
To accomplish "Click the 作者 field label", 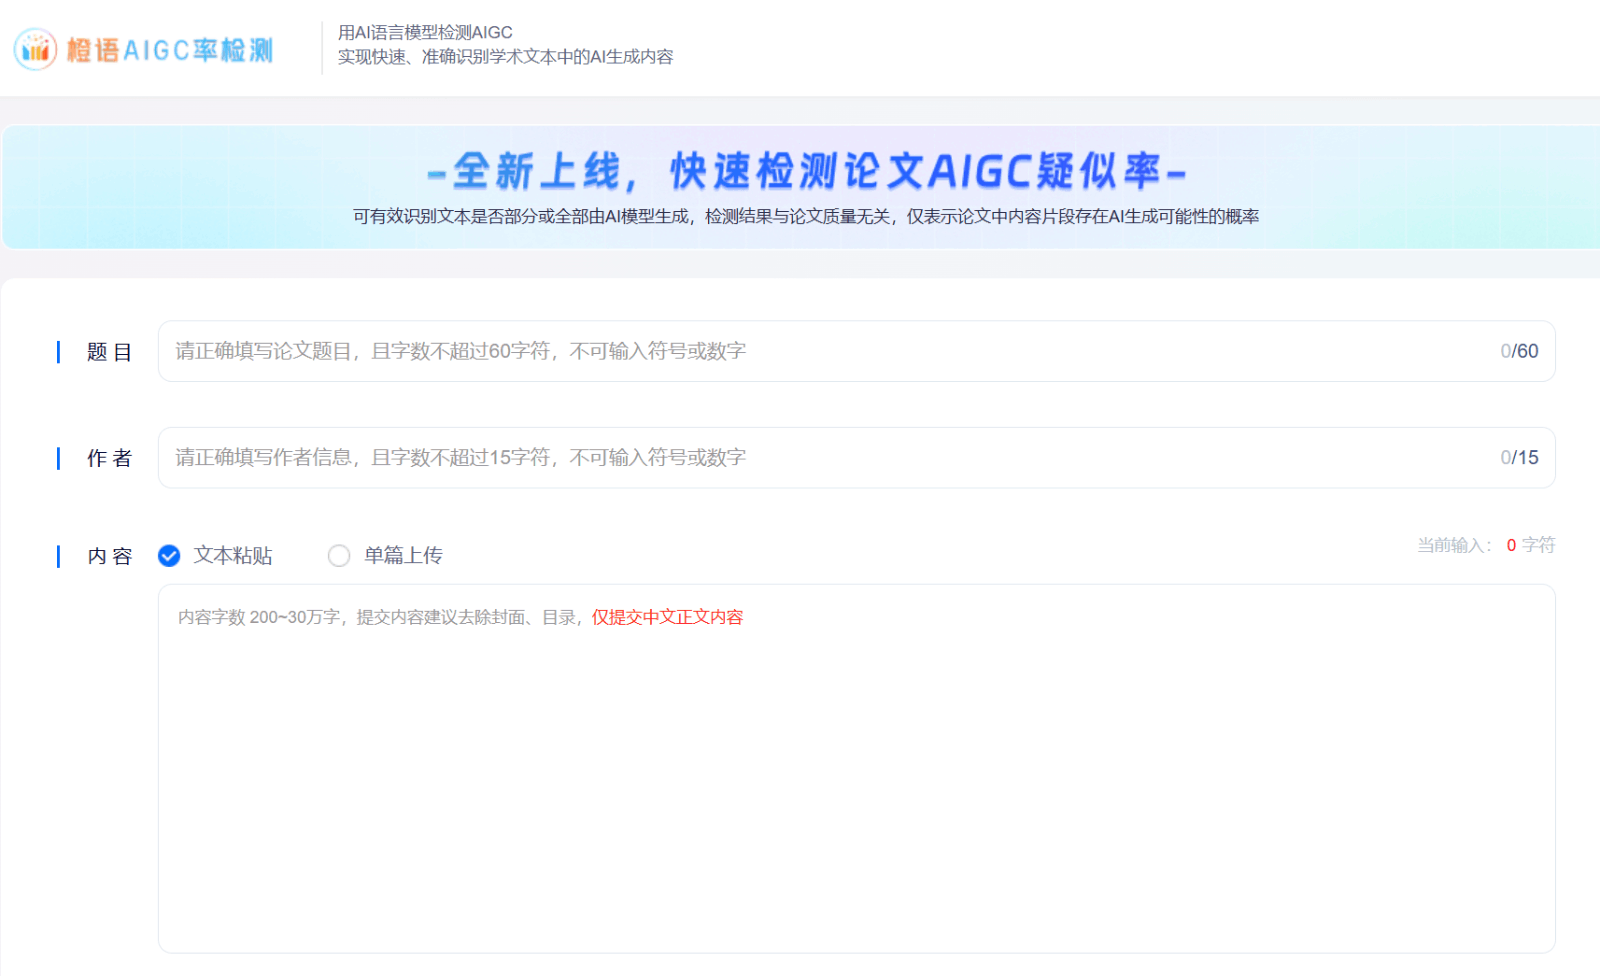I will (x=109, y=458).
